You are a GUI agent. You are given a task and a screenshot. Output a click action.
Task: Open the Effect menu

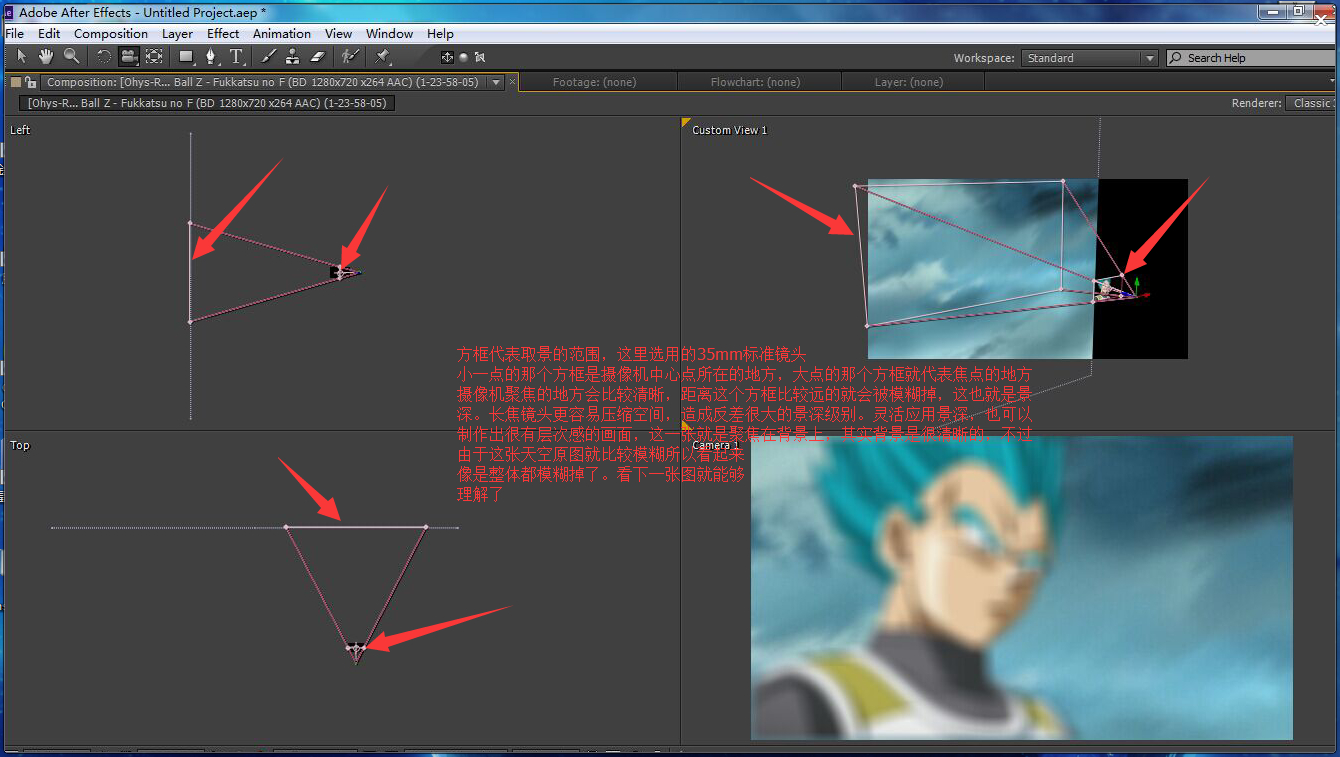(x=223, y=33)
